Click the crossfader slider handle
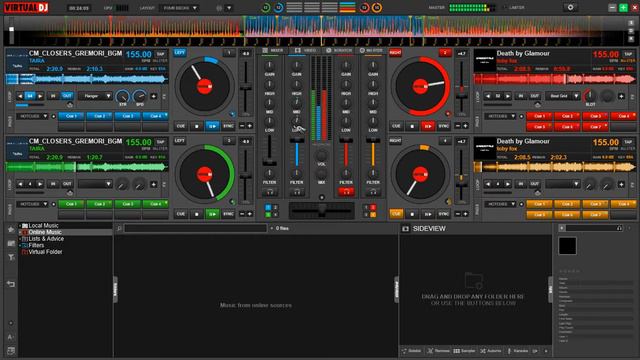The image size is (640, 360). (322, 211)
